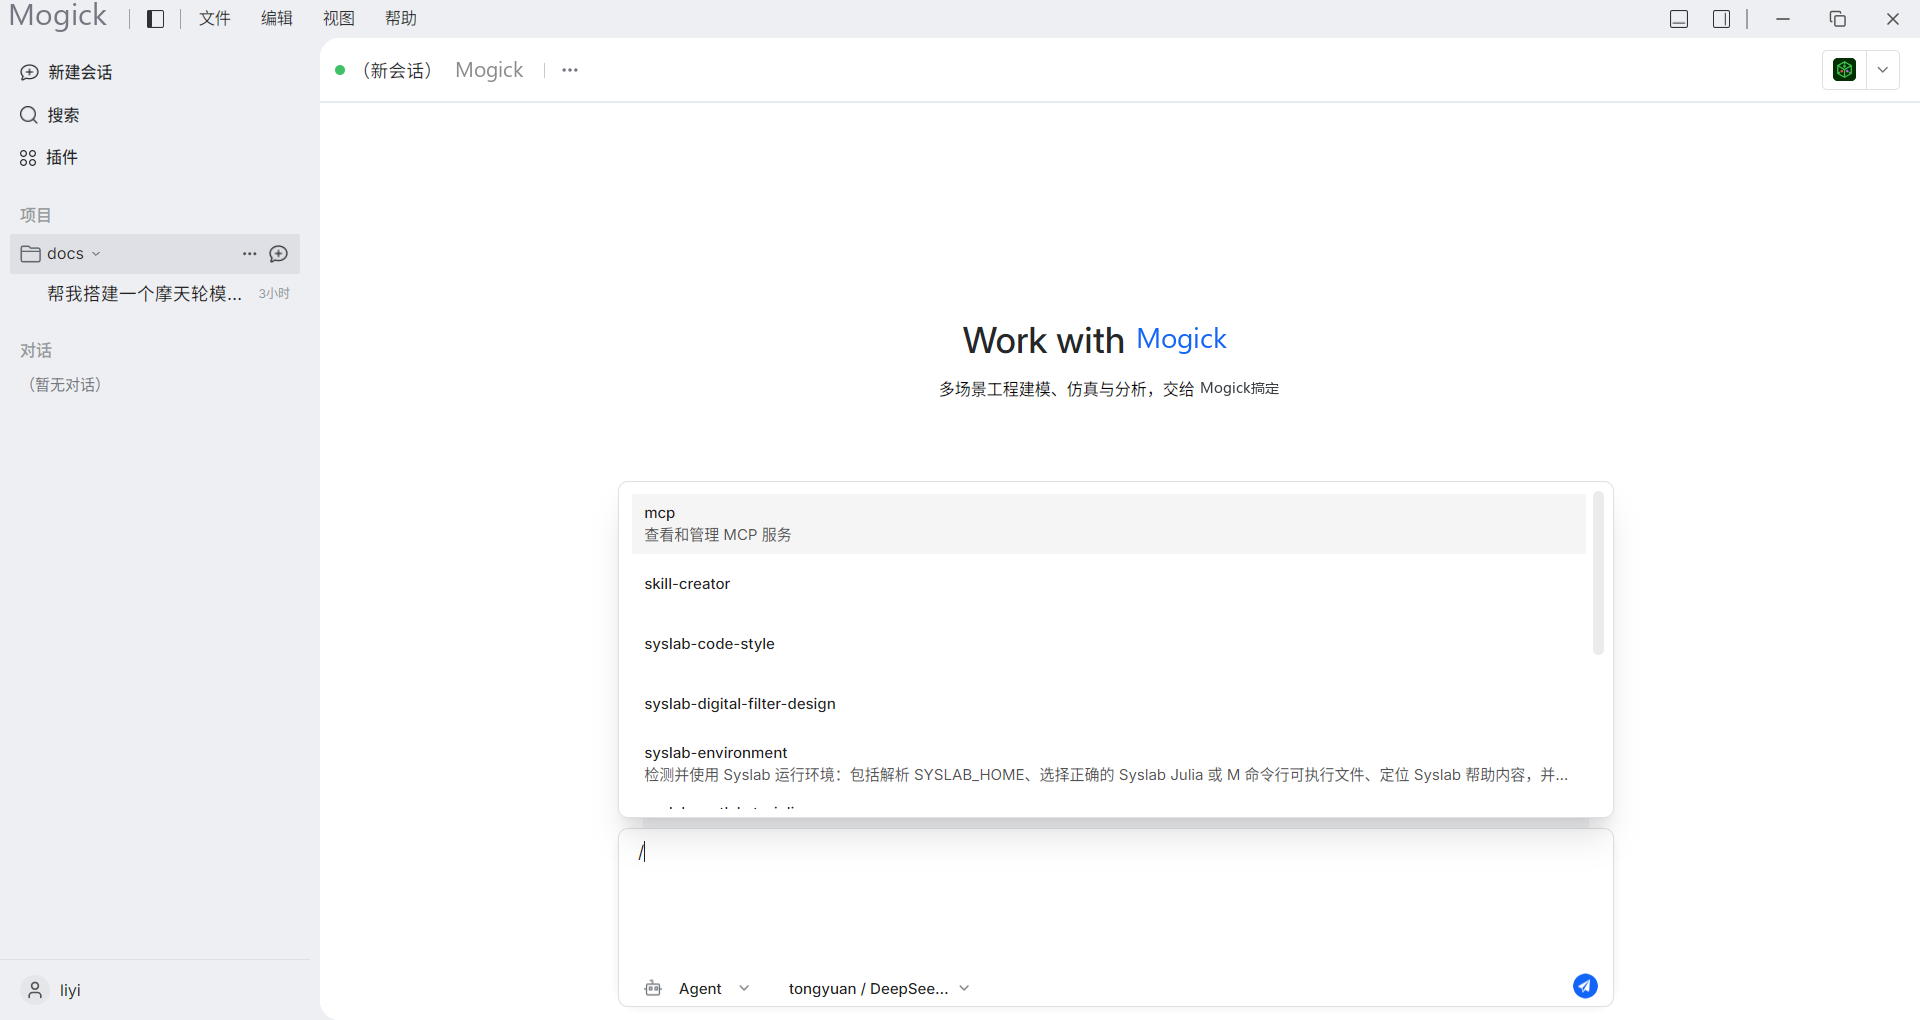Toggle the bottom panel layout icon
This screenshot has width=1920, height=1020.
pos(1679,19)
